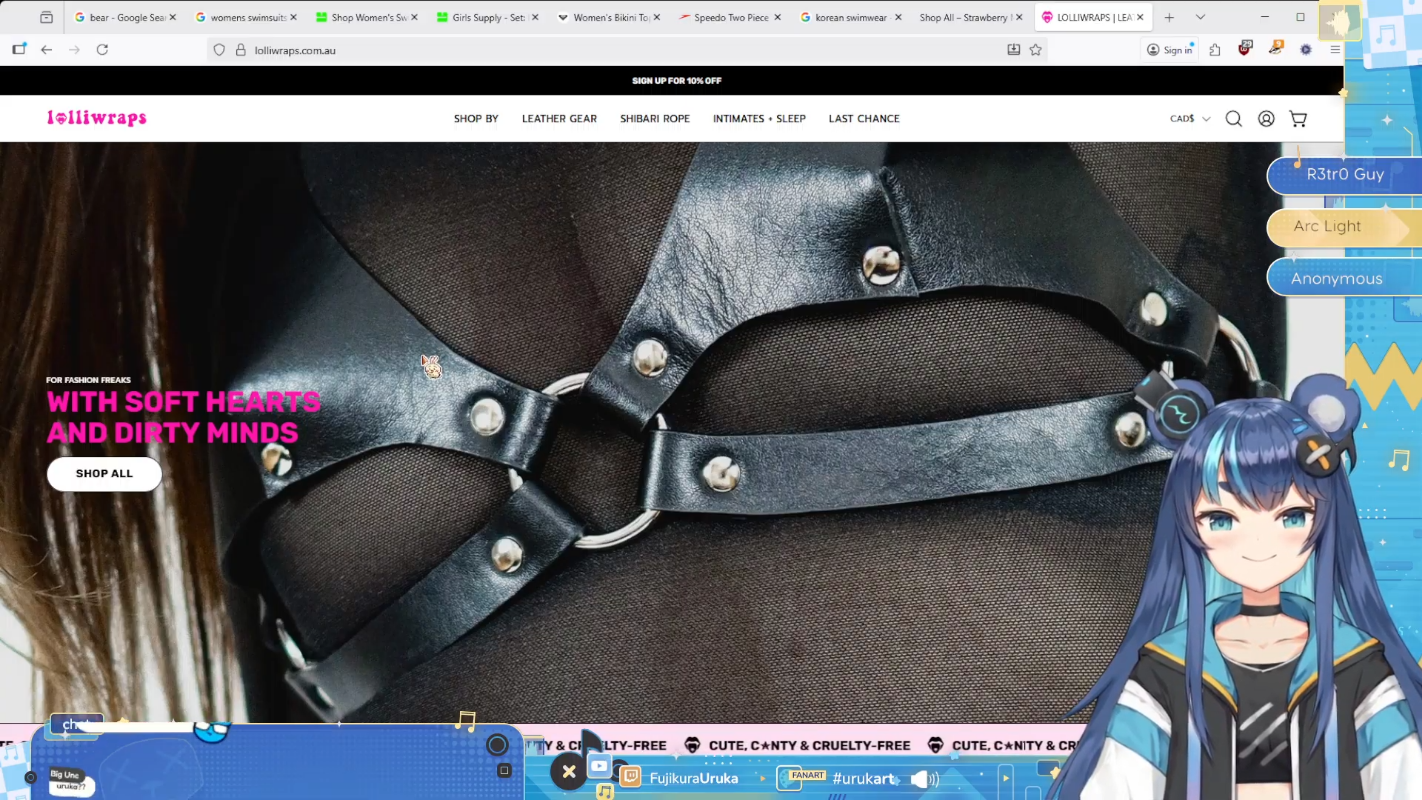Viewport: 1422px width, 800px height.
Task: Click the browser Sign in button
Action: coord(1170,49)
